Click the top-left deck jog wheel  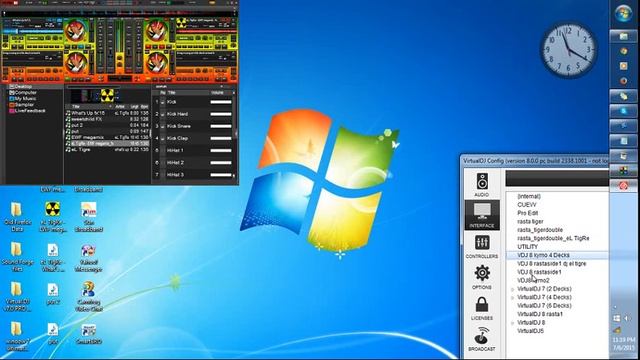pos(76,31)
